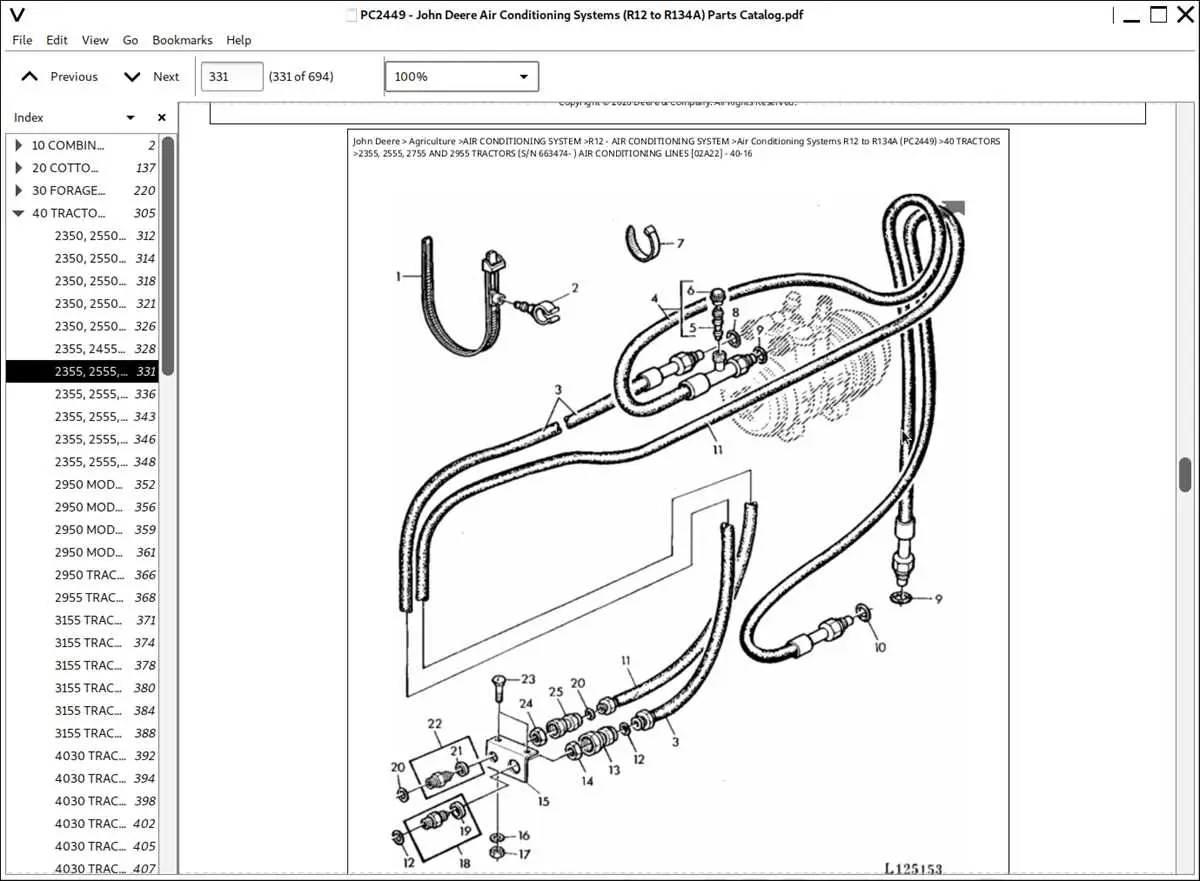Open the Help menu
1200x881 pixels.
coord(239,40)
